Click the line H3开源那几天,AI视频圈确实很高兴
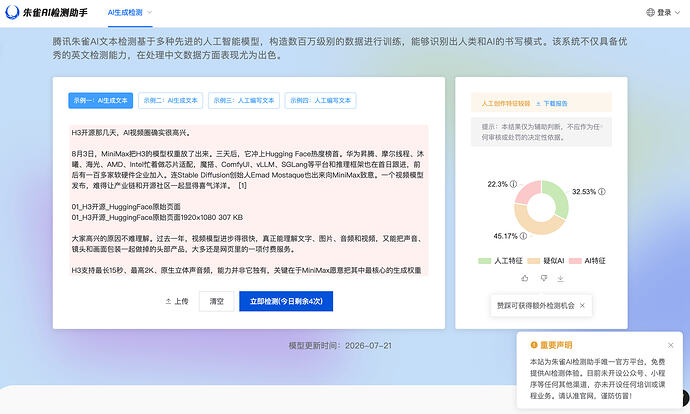This screenshot has width=690, height=414. point(131,133)
